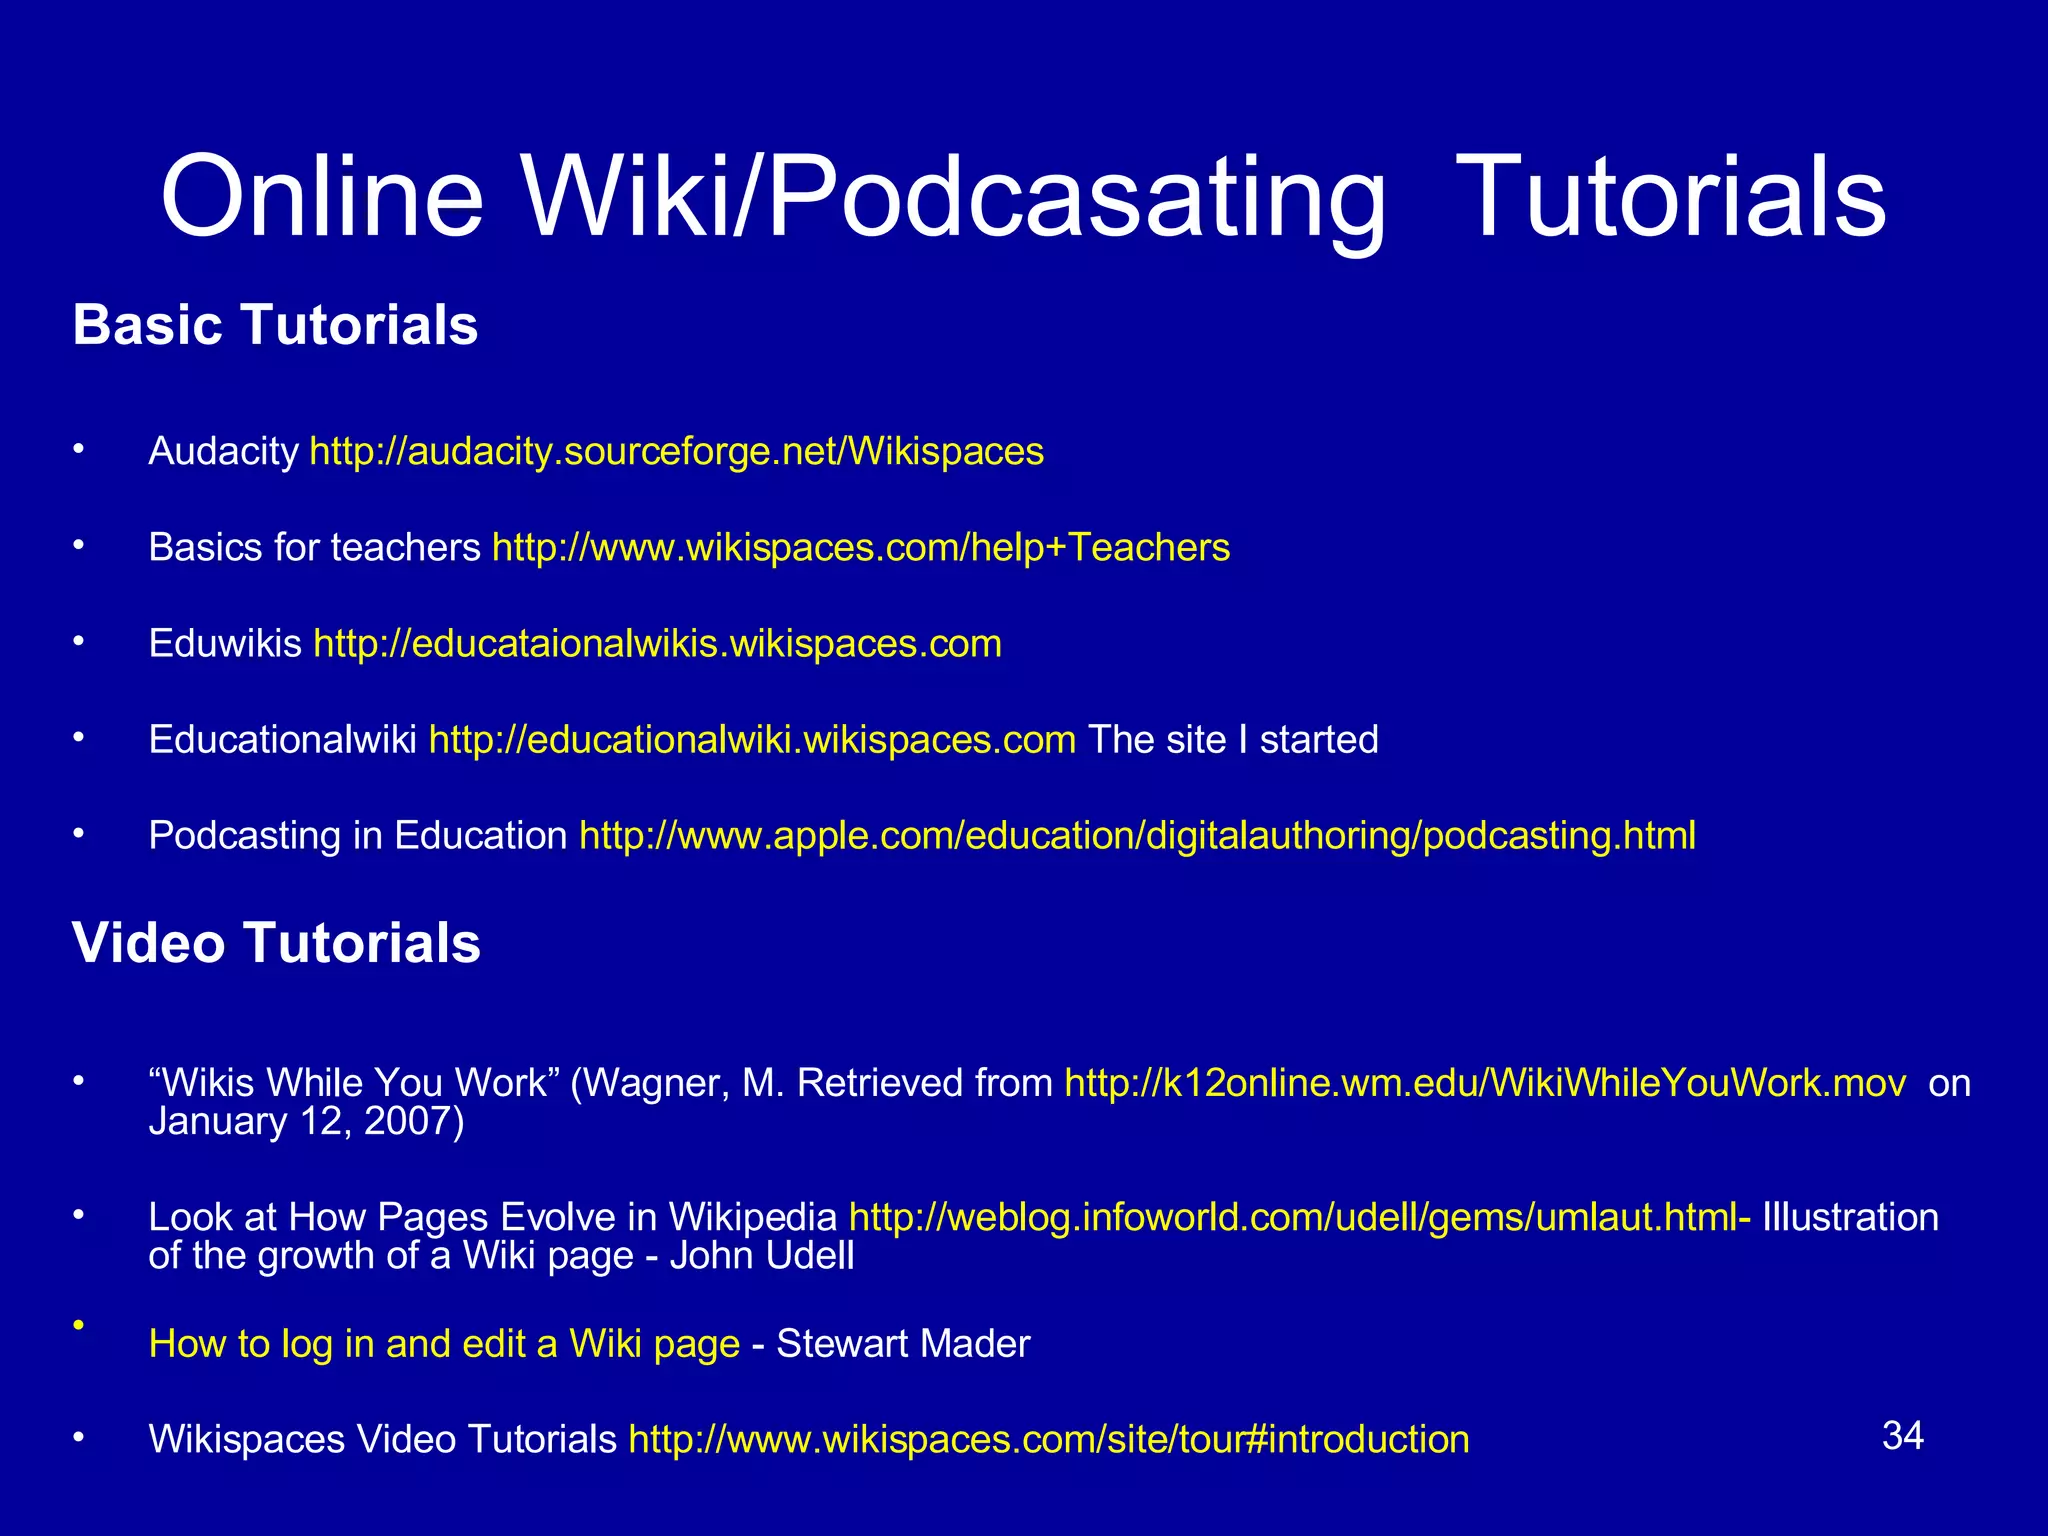The image size is (2048, 1536).
Task: Click the 'Wikispaces Video Tutorials' text
Action: (x=383, y=1440)
